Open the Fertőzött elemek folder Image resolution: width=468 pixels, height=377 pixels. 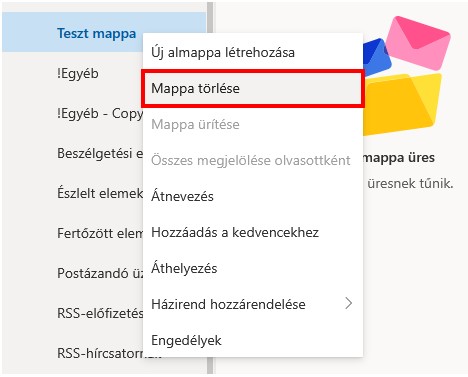100,233
